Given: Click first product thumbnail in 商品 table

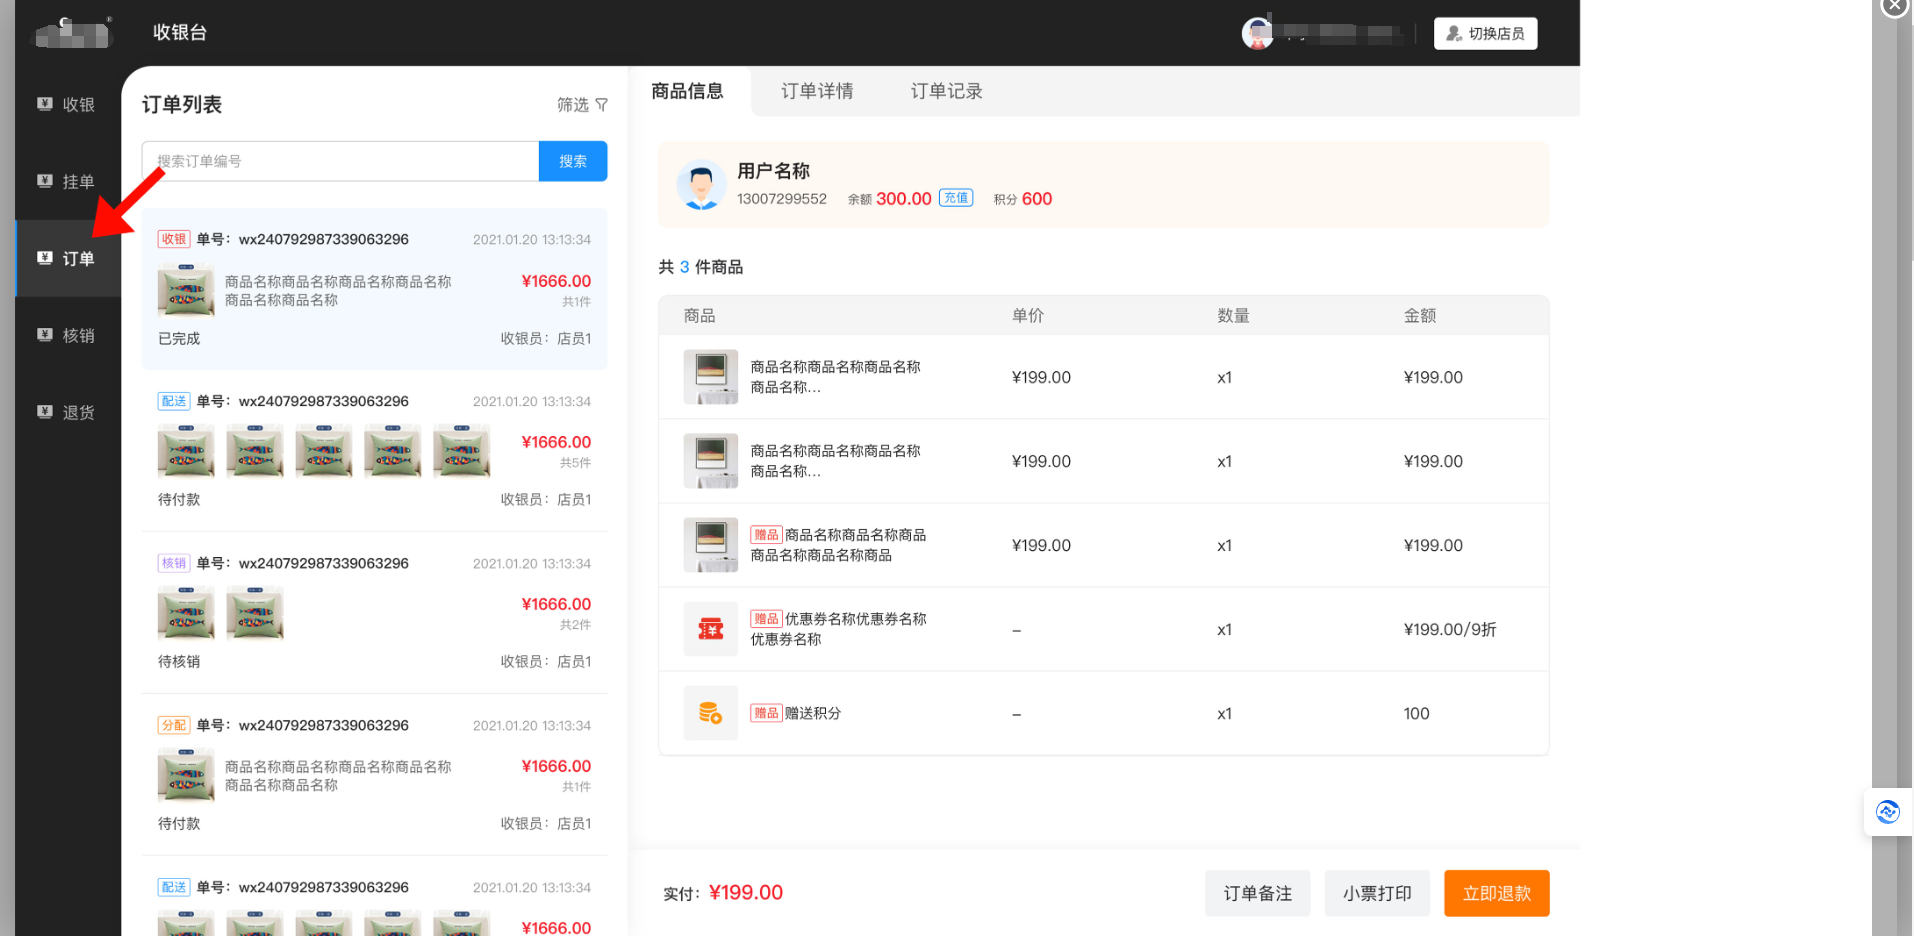Looking at the screenshot, I should point(710,377).
